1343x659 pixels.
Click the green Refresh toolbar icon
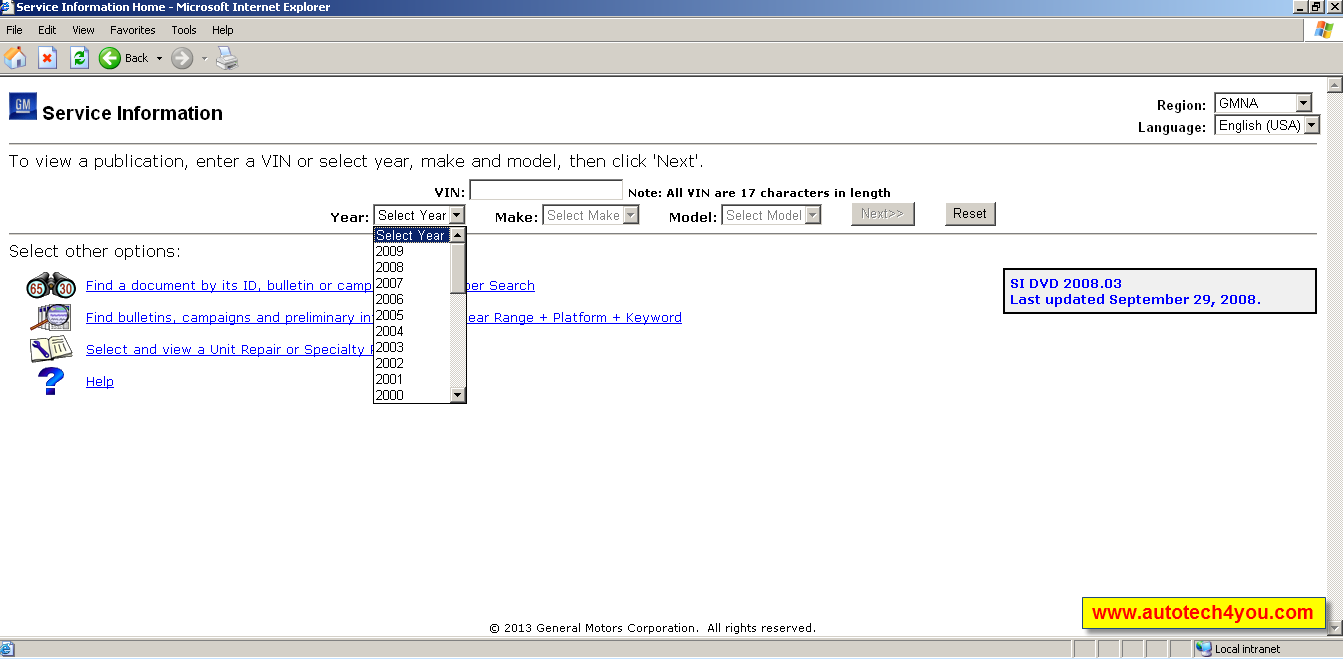tap(80, 58)
